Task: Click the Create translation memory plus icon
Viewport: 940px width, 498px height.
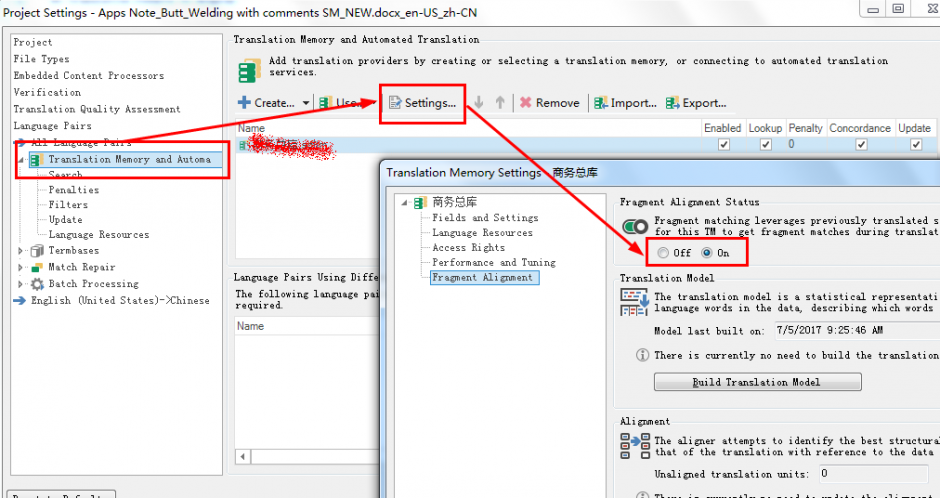Action: pyautogui.click(x=244, y=103)
